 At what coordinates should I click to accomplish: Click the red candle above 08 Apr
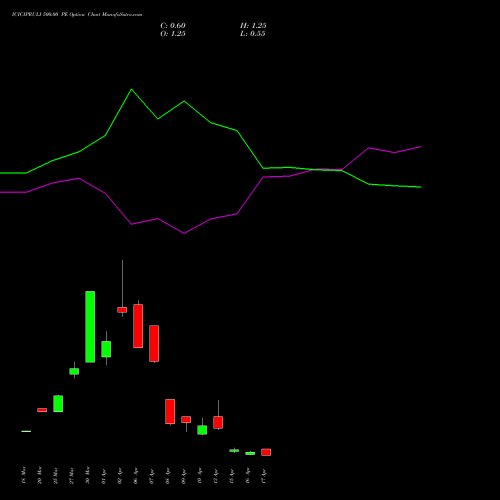[170, 411]
